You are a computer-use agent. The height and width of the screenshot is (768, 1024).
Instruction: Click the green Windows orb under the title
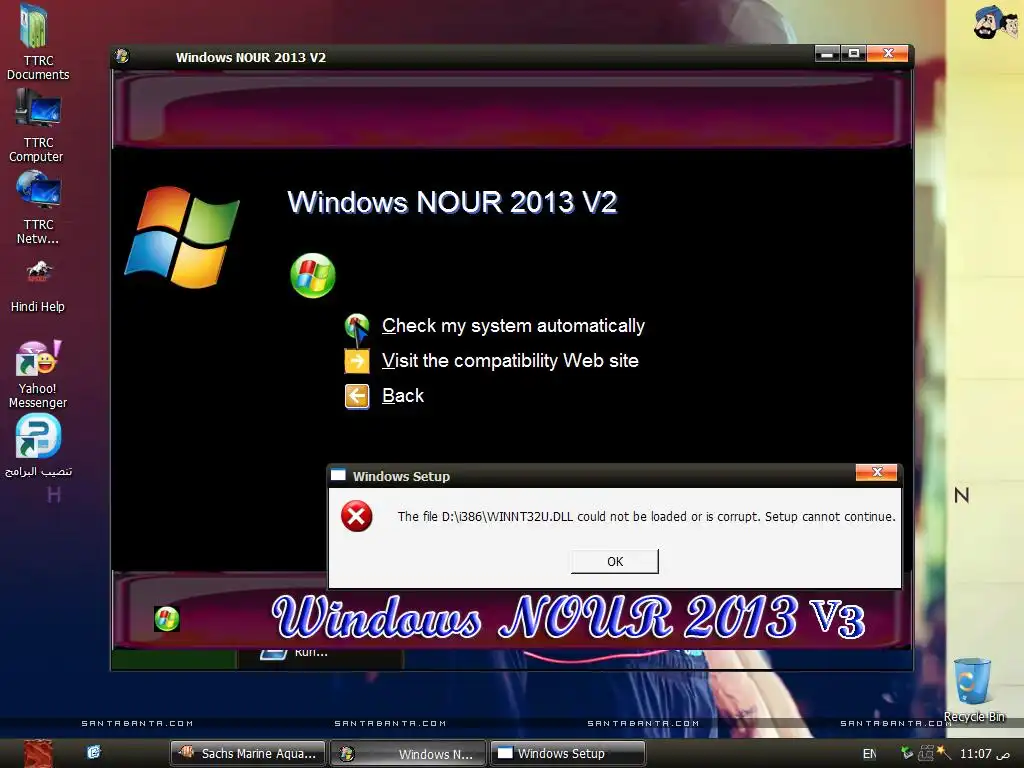313,276
